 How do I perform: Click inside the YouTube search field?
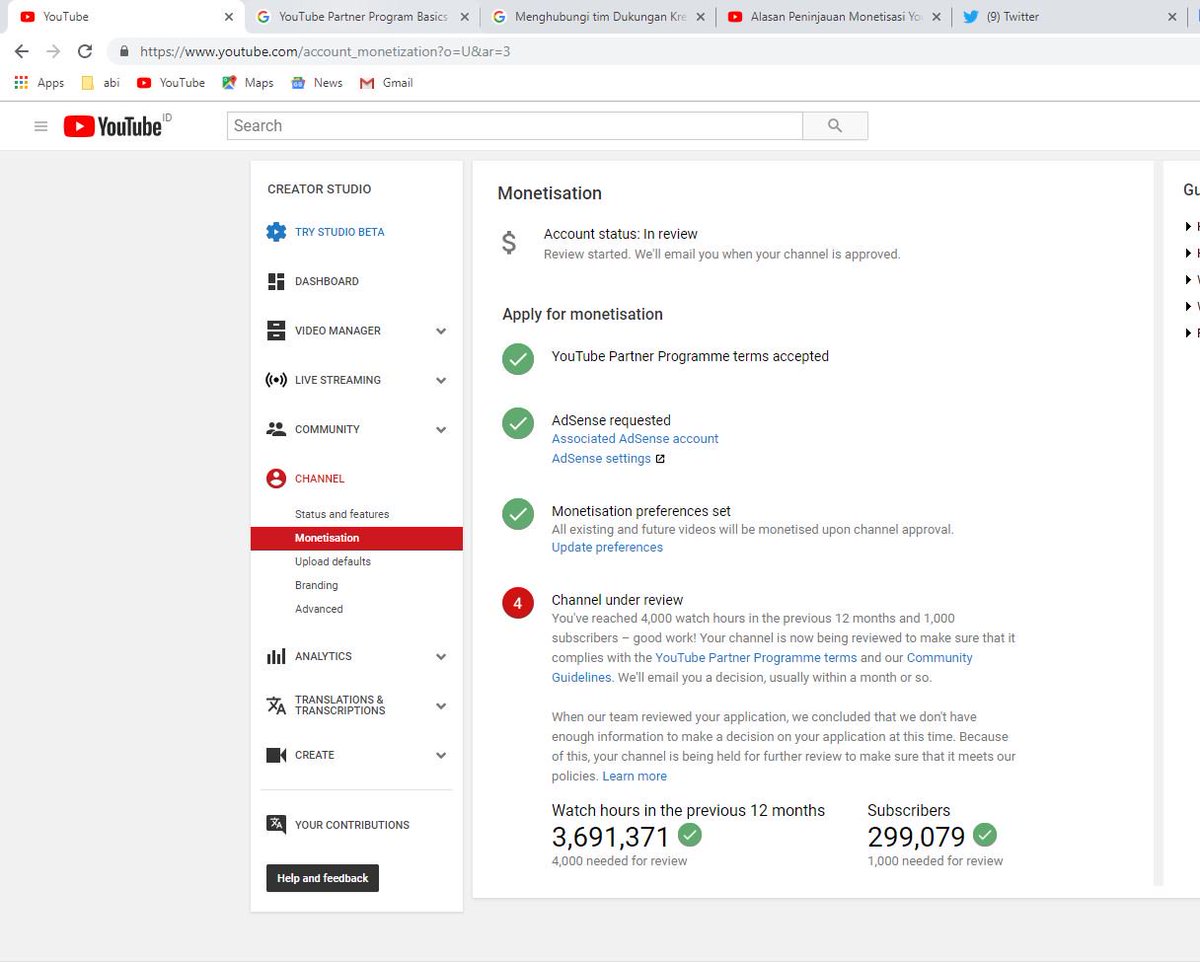[x=515, y=126]
